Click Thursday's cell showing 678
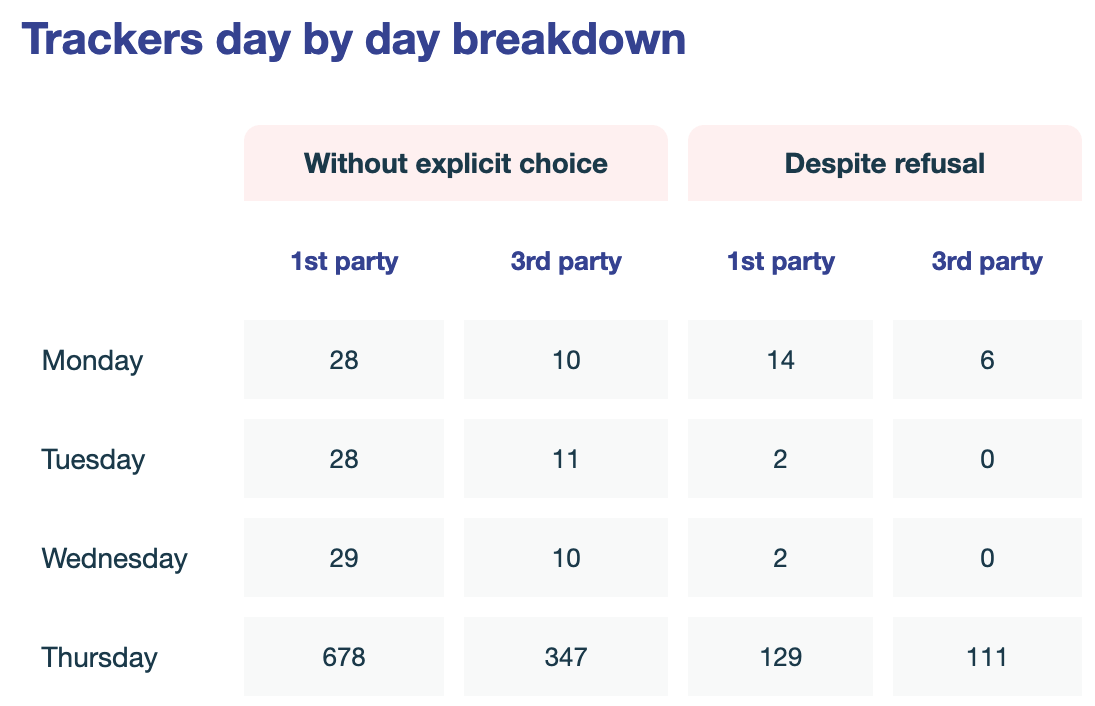Viewport: 1095px width, 706px height. [x=344, y=658]
